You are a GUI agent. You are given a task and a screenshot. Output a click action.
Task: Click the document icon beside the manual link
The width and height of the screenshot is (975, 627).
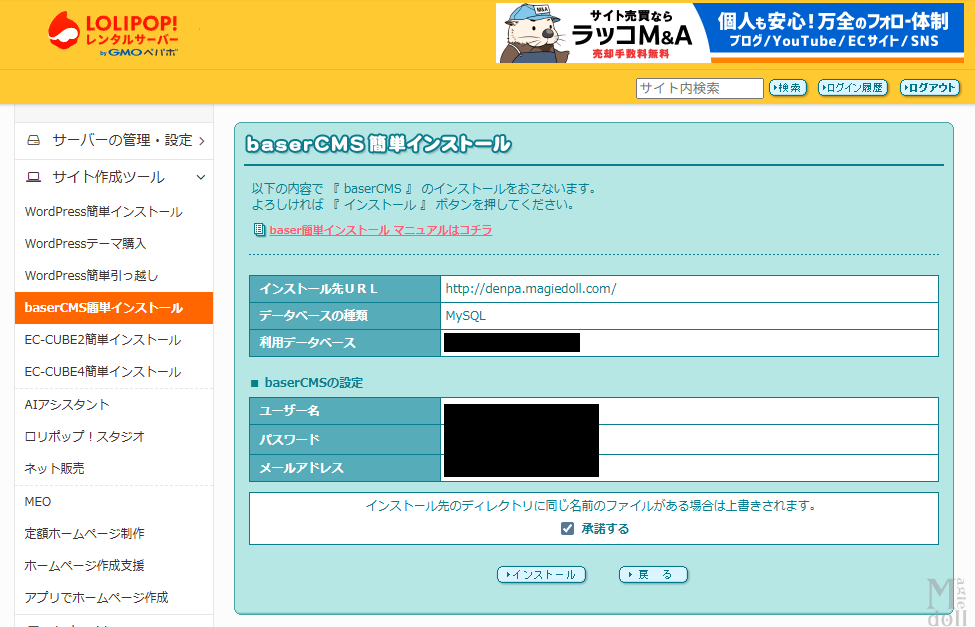tap(260, 230)
